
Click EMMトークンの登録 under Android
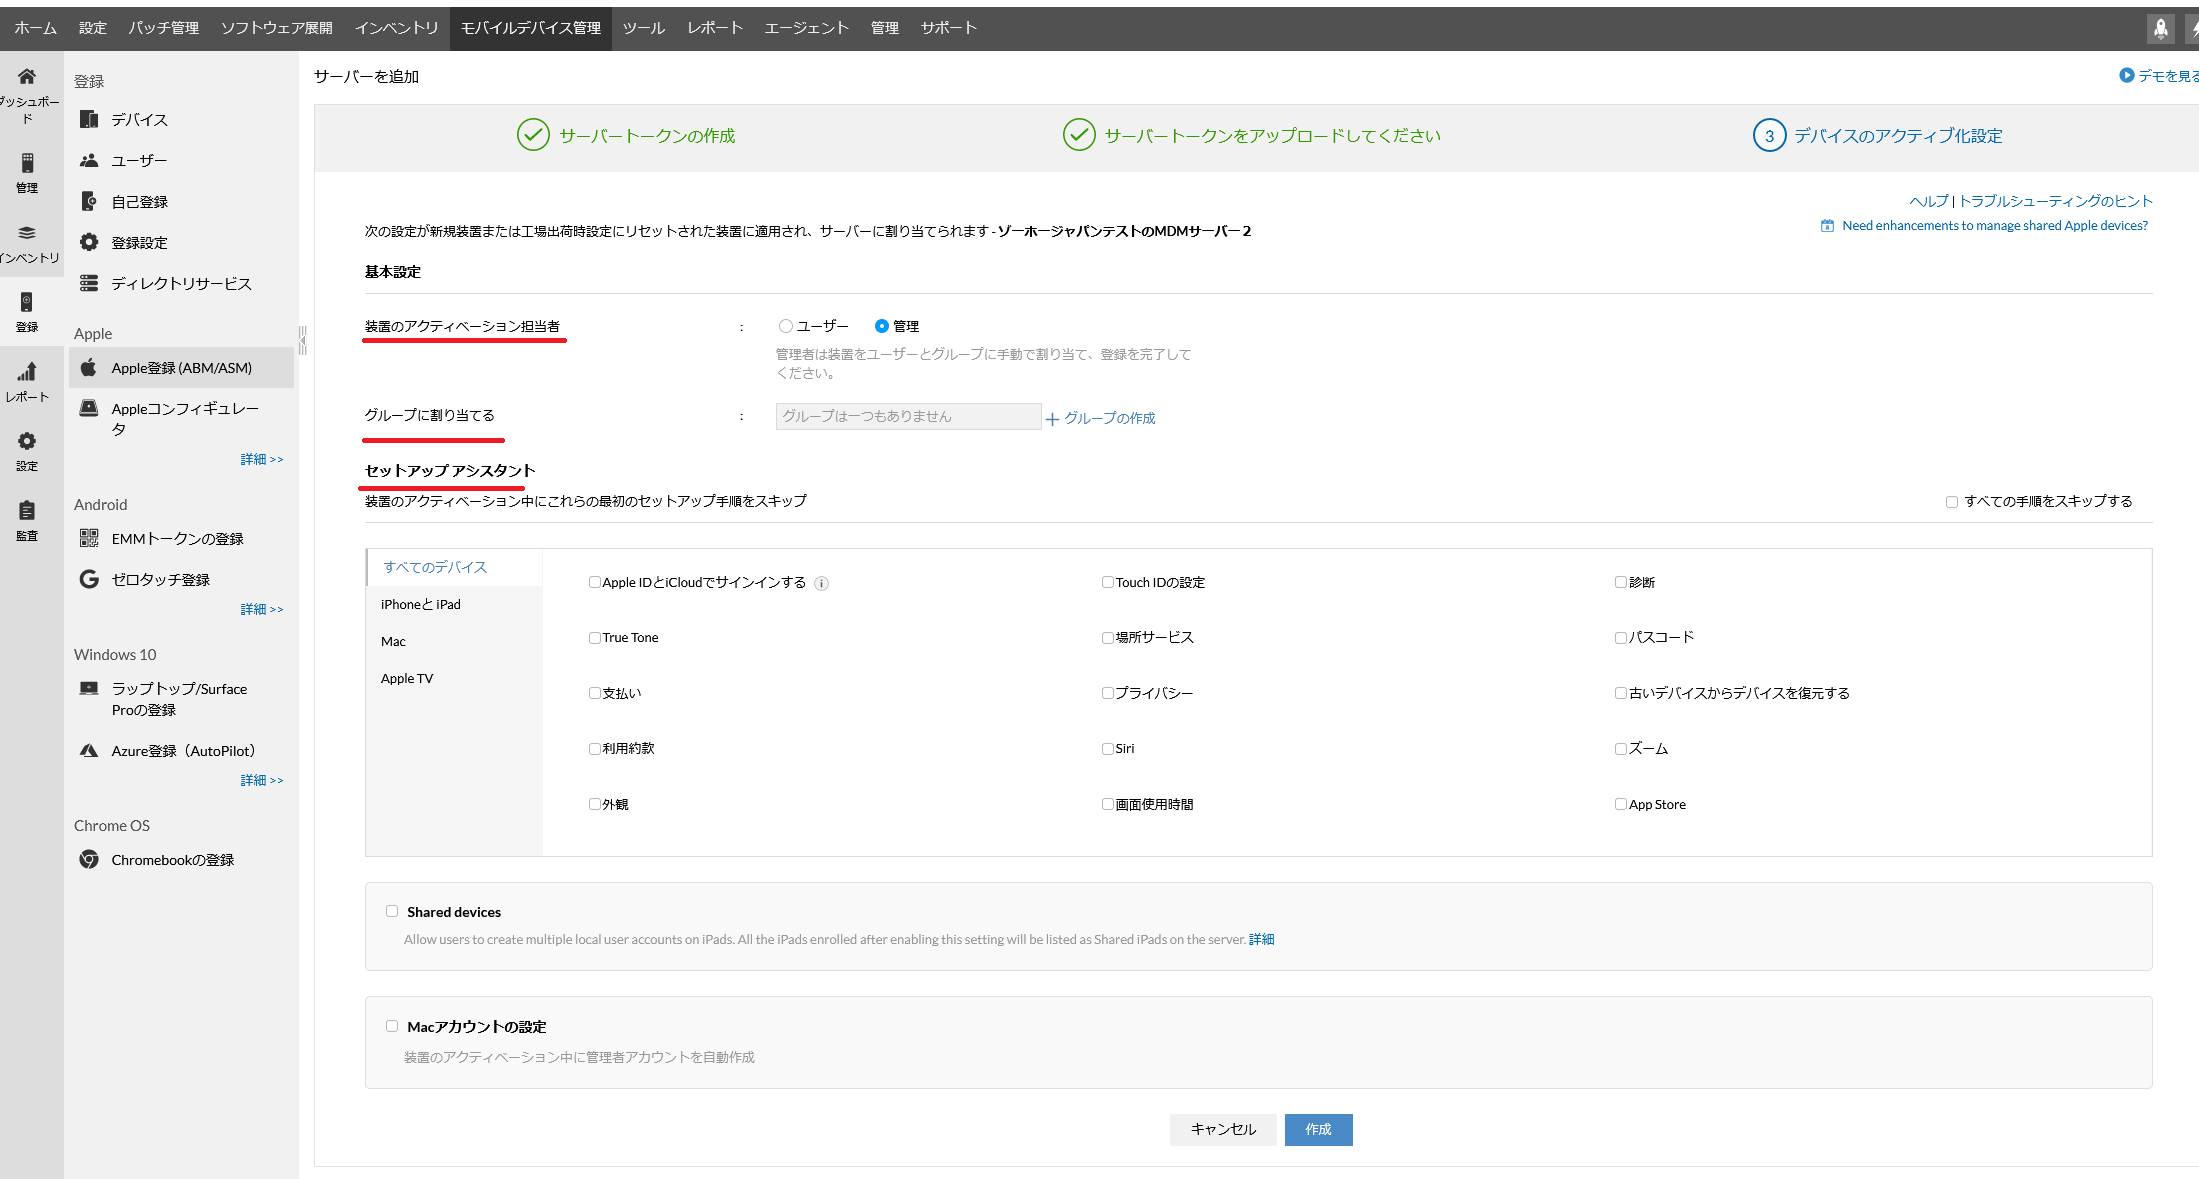pos(176,538)
